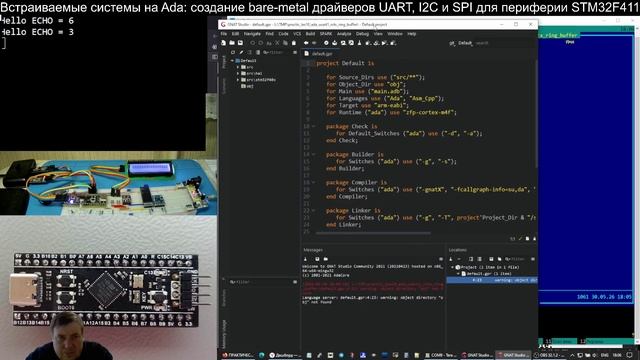The image size is (640, 360).
Task: Open the Debug menu
Action: coord(362,34)
